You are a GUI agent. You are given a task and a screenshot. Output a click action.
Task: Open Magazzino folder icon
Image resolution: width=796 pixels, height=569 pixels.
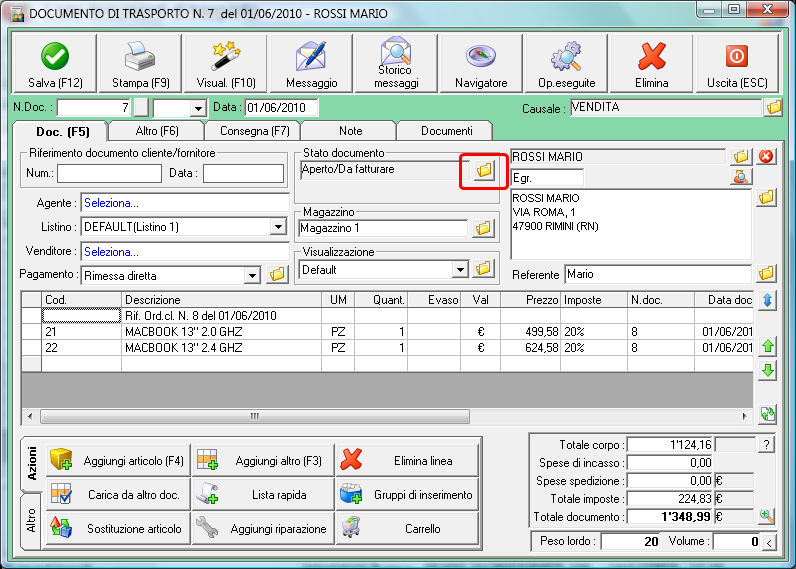point(484,228)
